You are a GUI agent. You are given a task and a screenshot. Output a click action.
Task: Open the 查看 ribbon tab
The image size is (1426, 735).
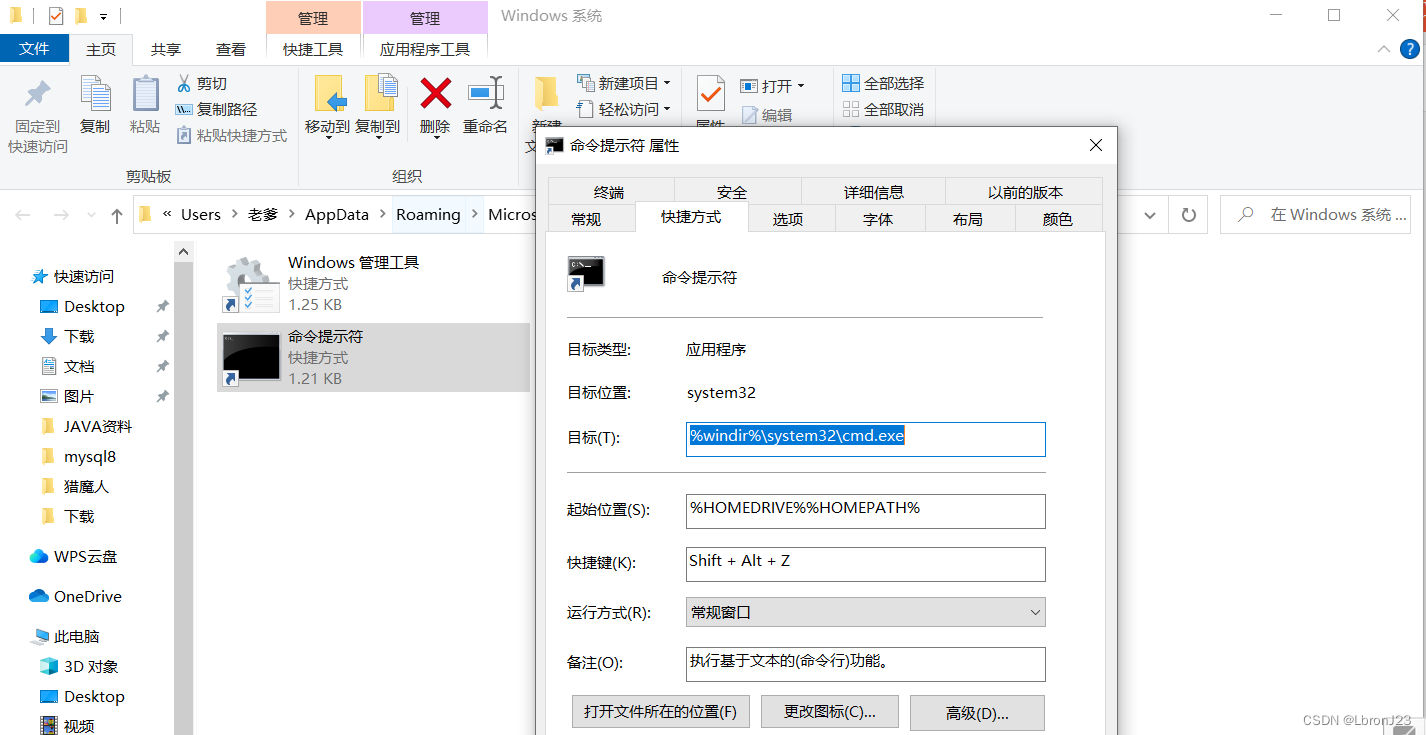click(x=230, y=48)
